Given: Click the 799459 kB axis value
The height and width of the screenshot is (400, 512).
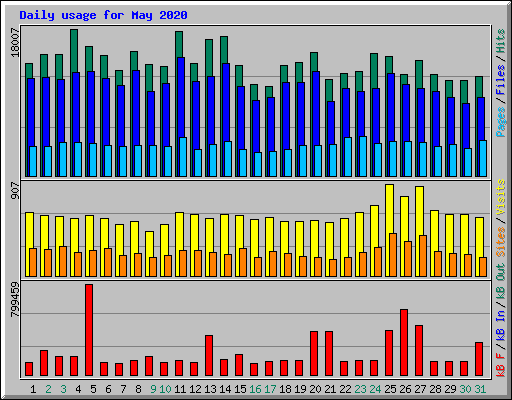Looking at the screenshot, I should pyautogui.click(x=15, y=299).
